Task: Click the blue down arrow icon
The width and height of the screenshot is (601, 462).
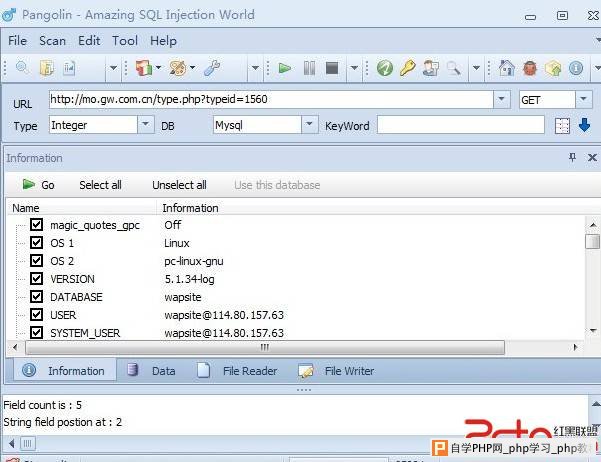Action: click(585, 125)
